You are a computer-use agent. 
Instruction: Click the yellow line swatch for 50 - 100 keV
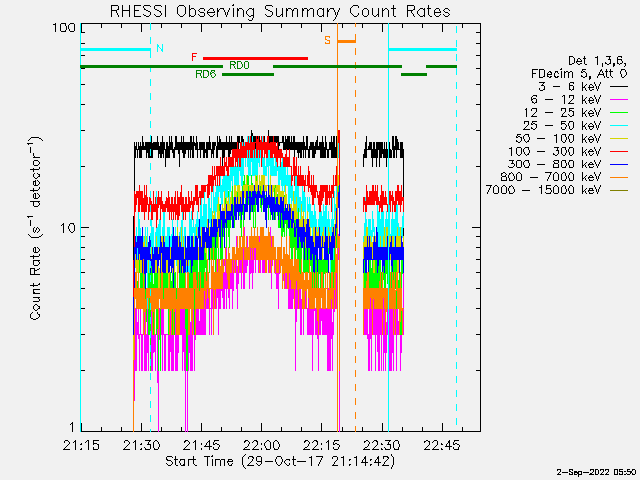pyautogui.click(x=619, y=139)
